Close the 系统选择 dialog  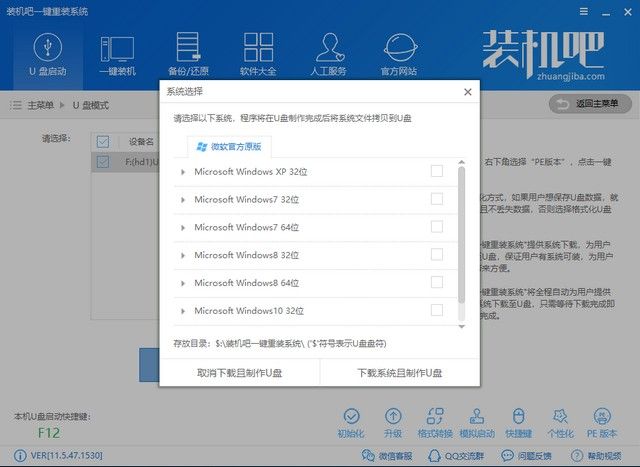(x=467, y=91)
